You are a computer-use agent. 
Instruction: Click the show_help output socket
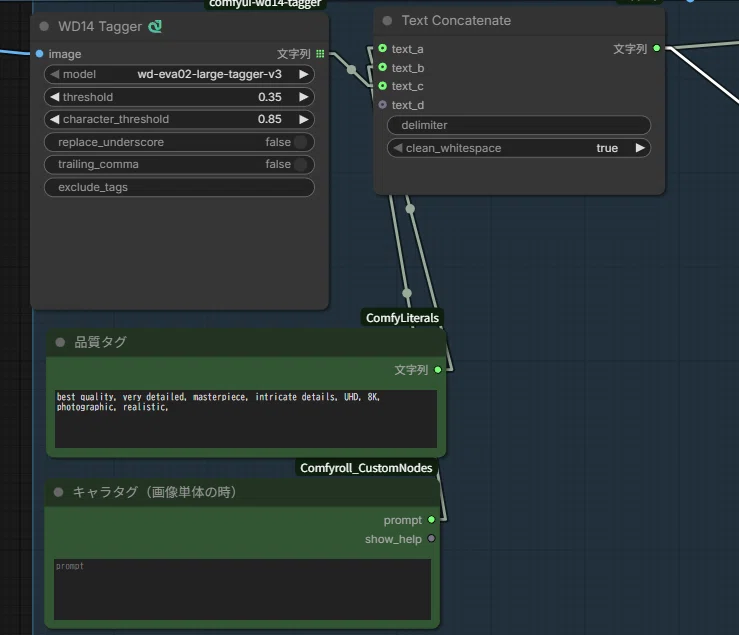[431, 538]
